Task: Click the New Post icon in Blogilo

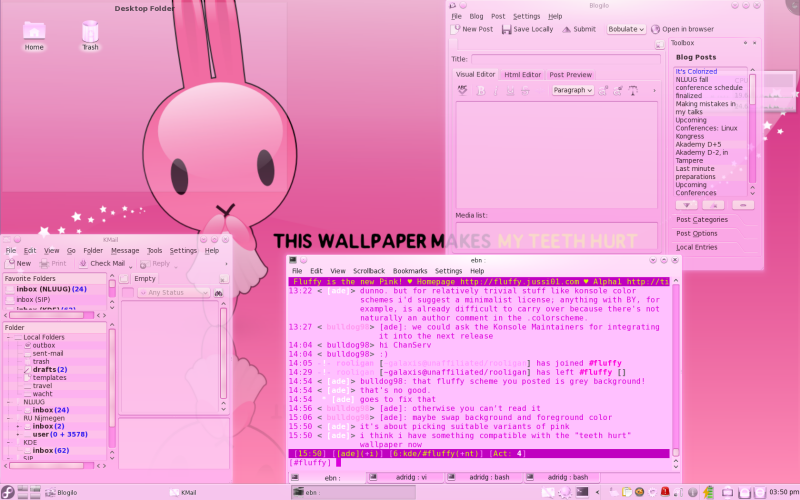Action: (x=455, y=30)
